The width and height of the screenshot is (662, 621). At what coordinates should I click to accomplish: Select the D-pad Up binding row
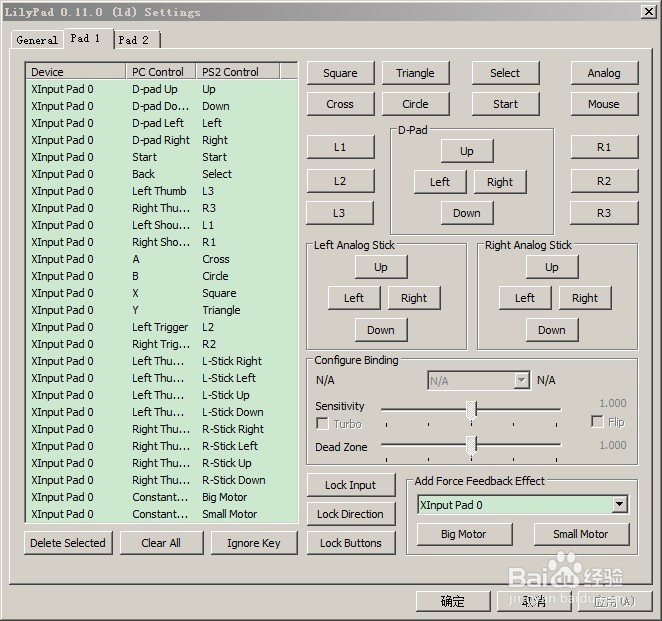[161, 89]
